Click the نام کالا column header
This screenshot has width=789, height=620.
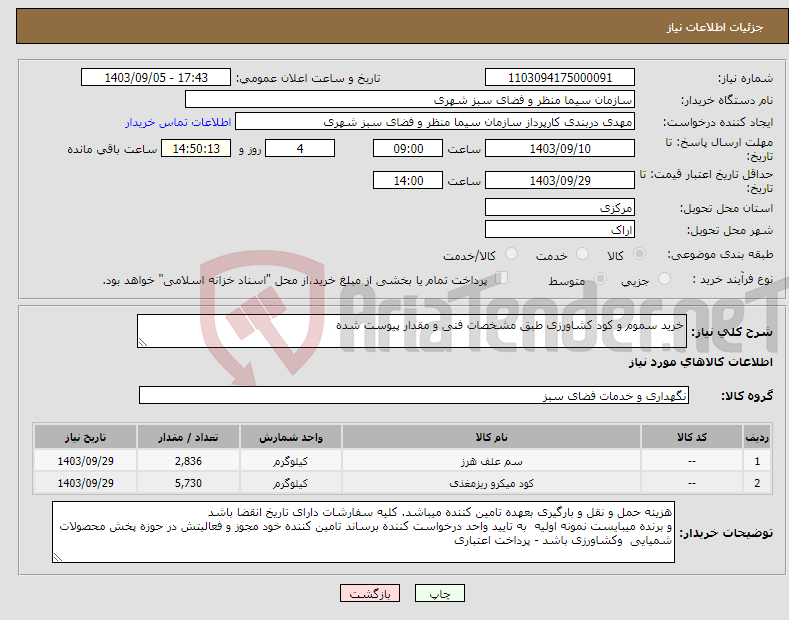[491, 437]
